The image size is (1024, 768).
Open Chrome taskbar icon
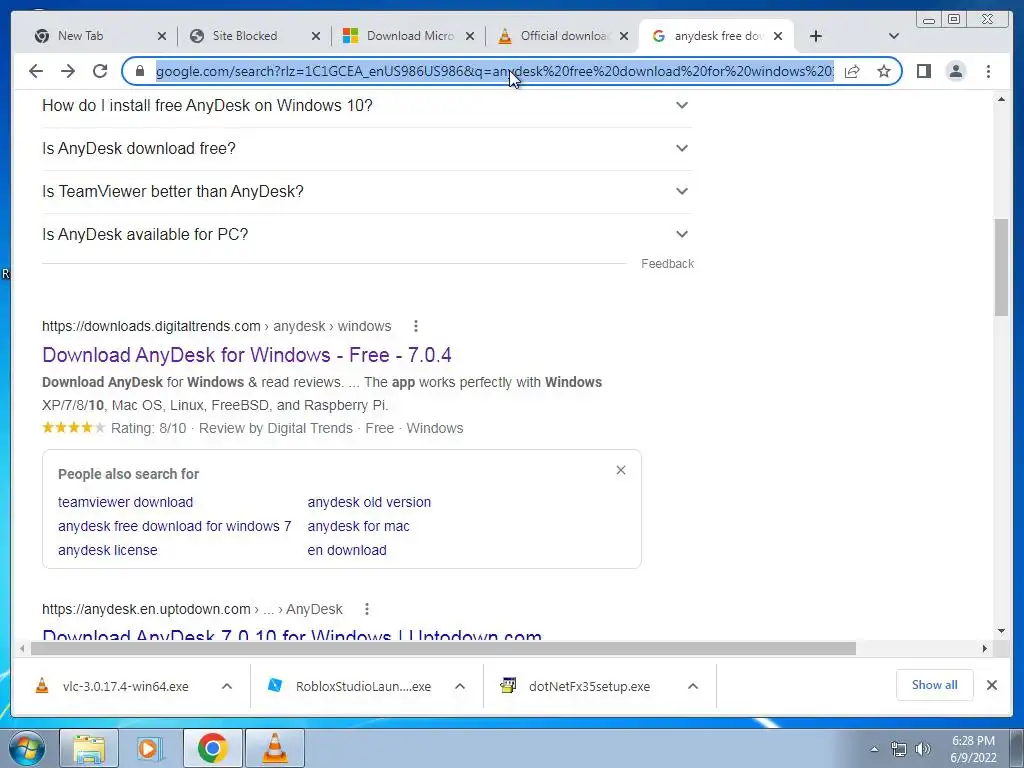[212, 748]
